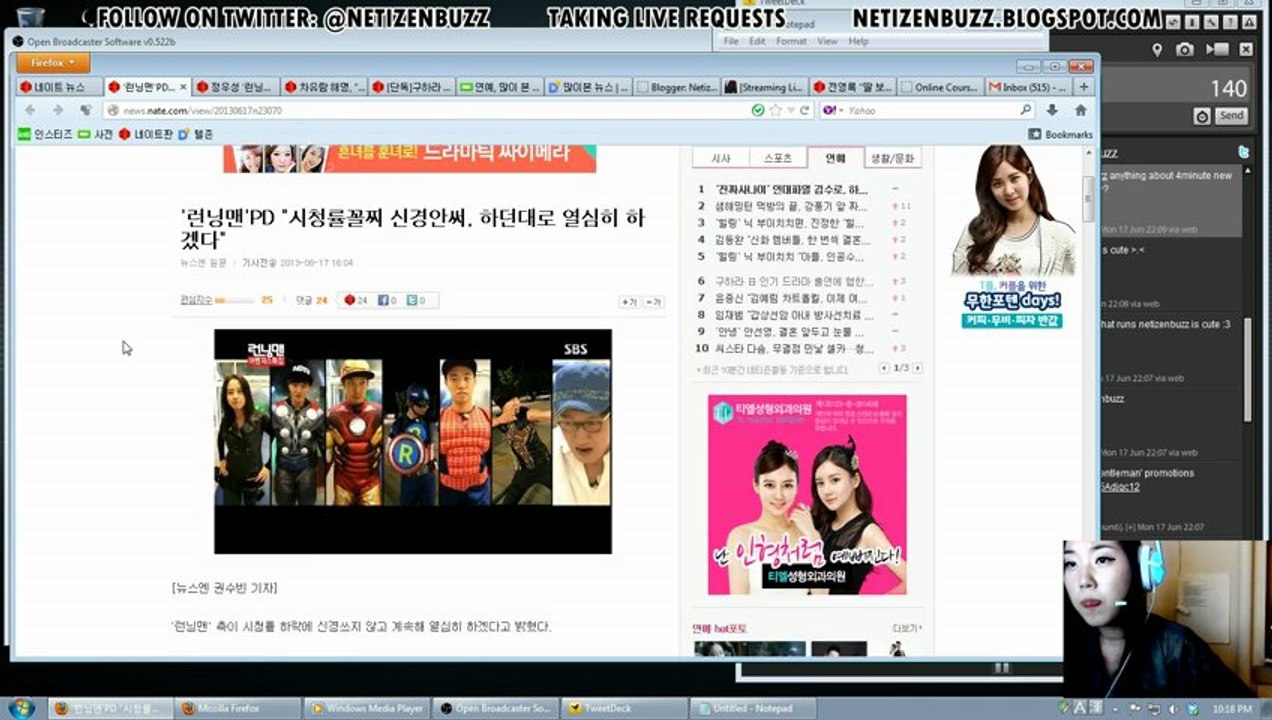
Task: Open the Bookmarks toolbar button
Action: 1060,134
